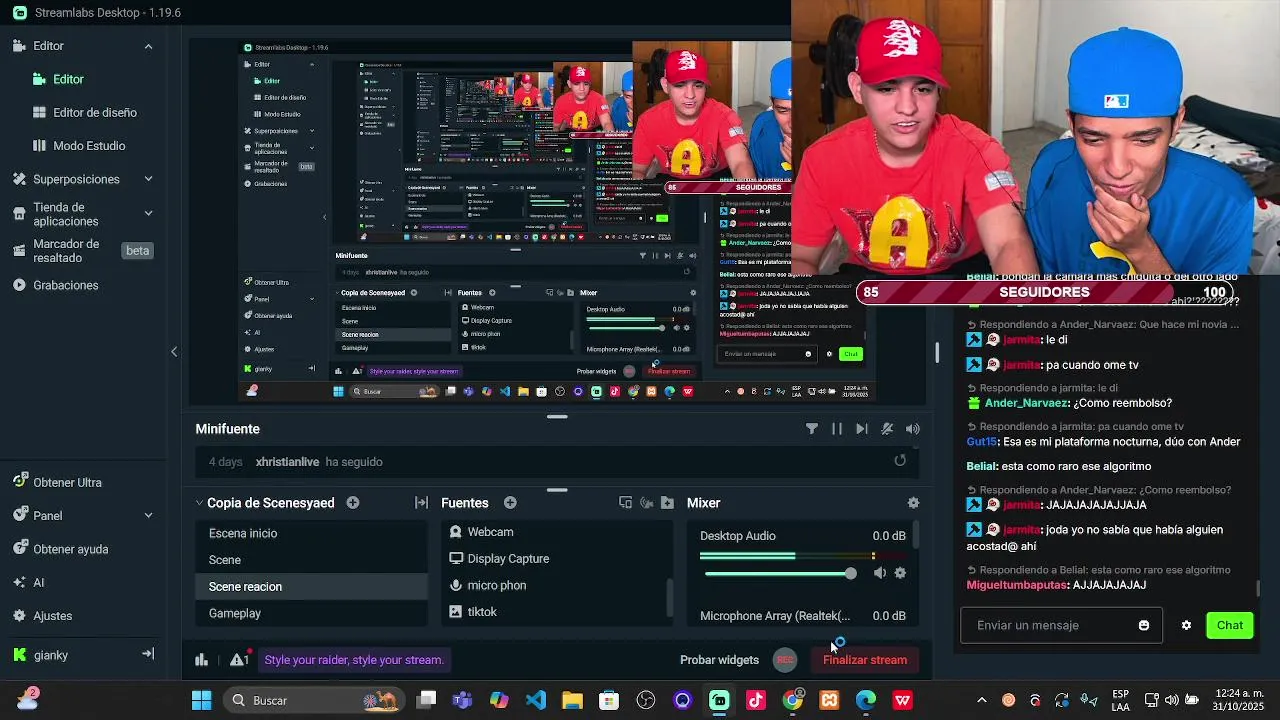Screen dimensions: 1280x720
Task: Collapse the side panel arrow left of preview
Action: coord(174,351)
